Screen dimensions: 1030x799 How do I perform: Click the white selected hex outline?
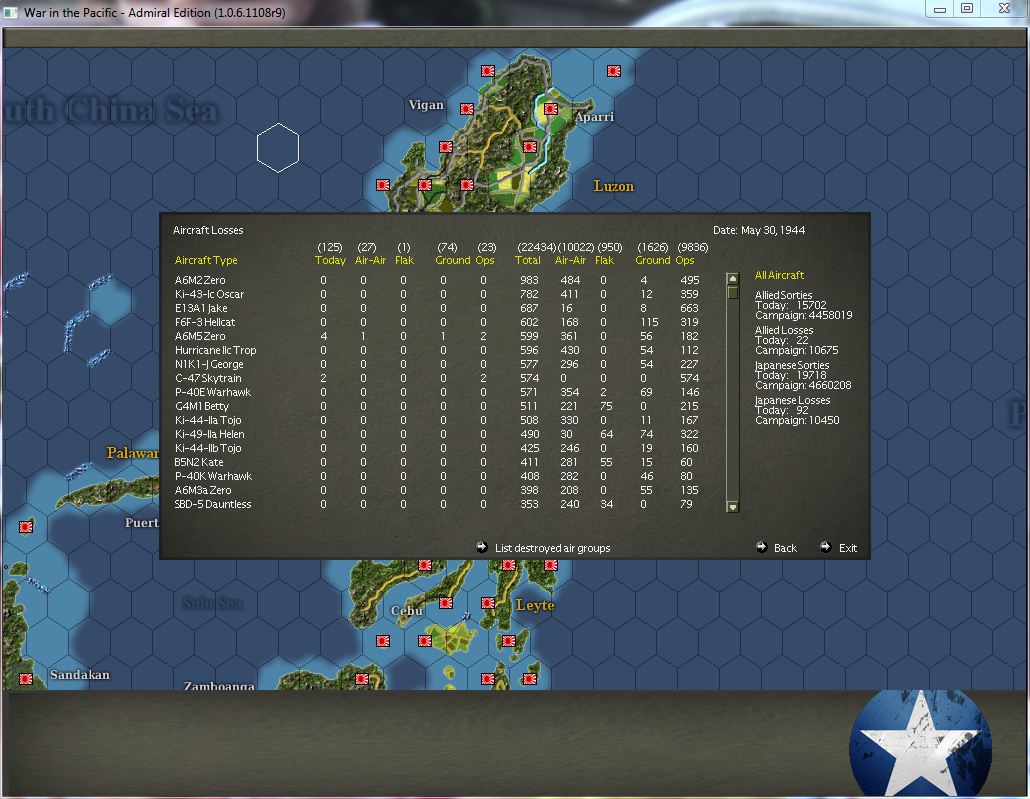pos(278,148)
